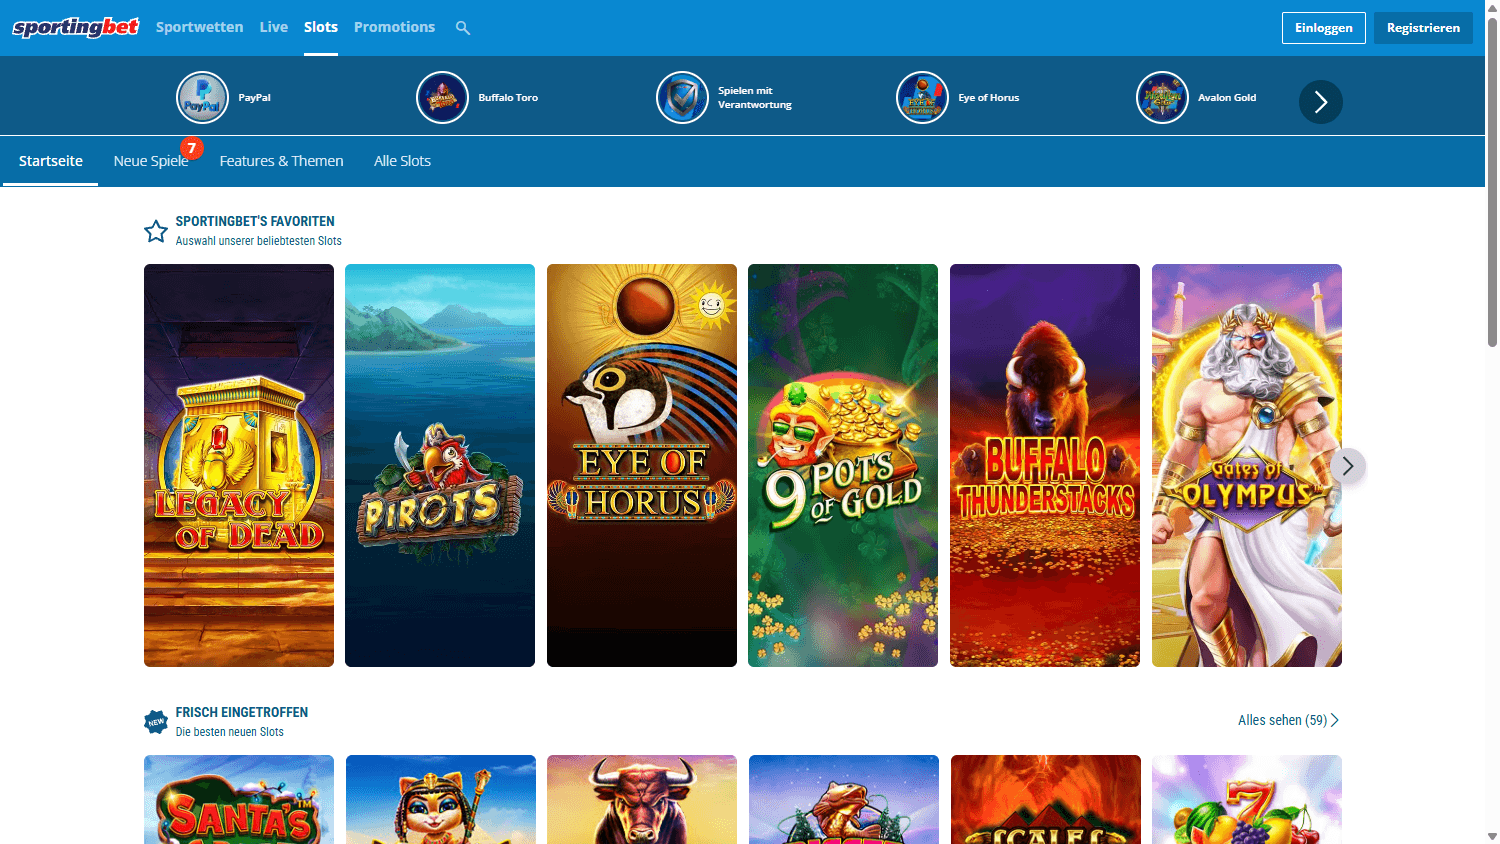The image size is (1500, 844).
Task: Show next favorites with the carousel arrow
Action: click(x=1348, y=466)
